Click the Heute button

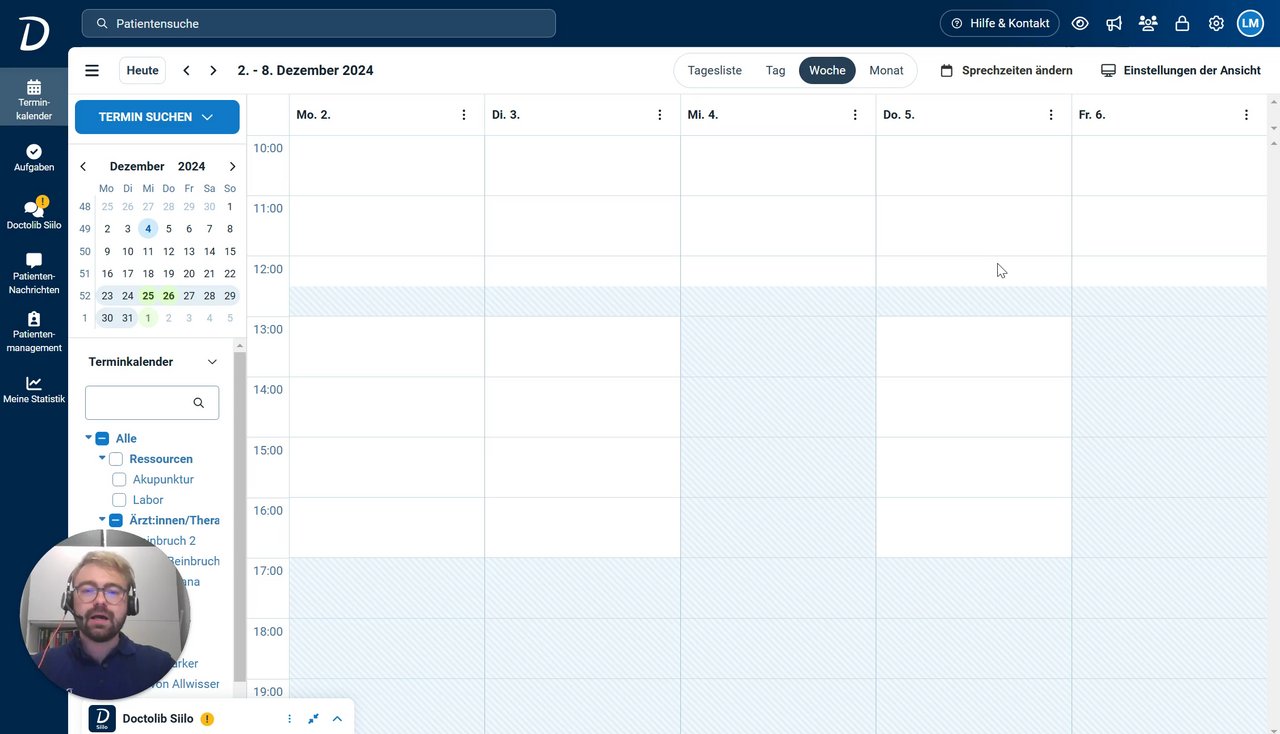point(143,70)
